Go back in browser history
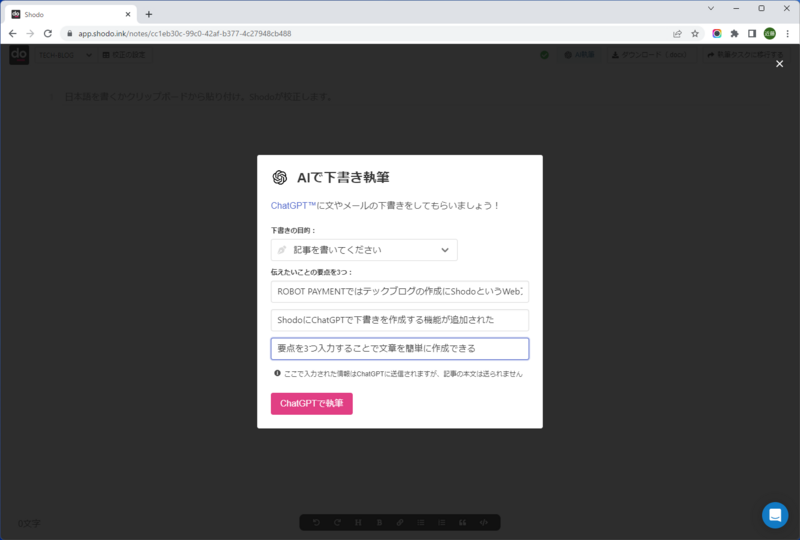Screen dimensions: 800x540 (13, 34)
